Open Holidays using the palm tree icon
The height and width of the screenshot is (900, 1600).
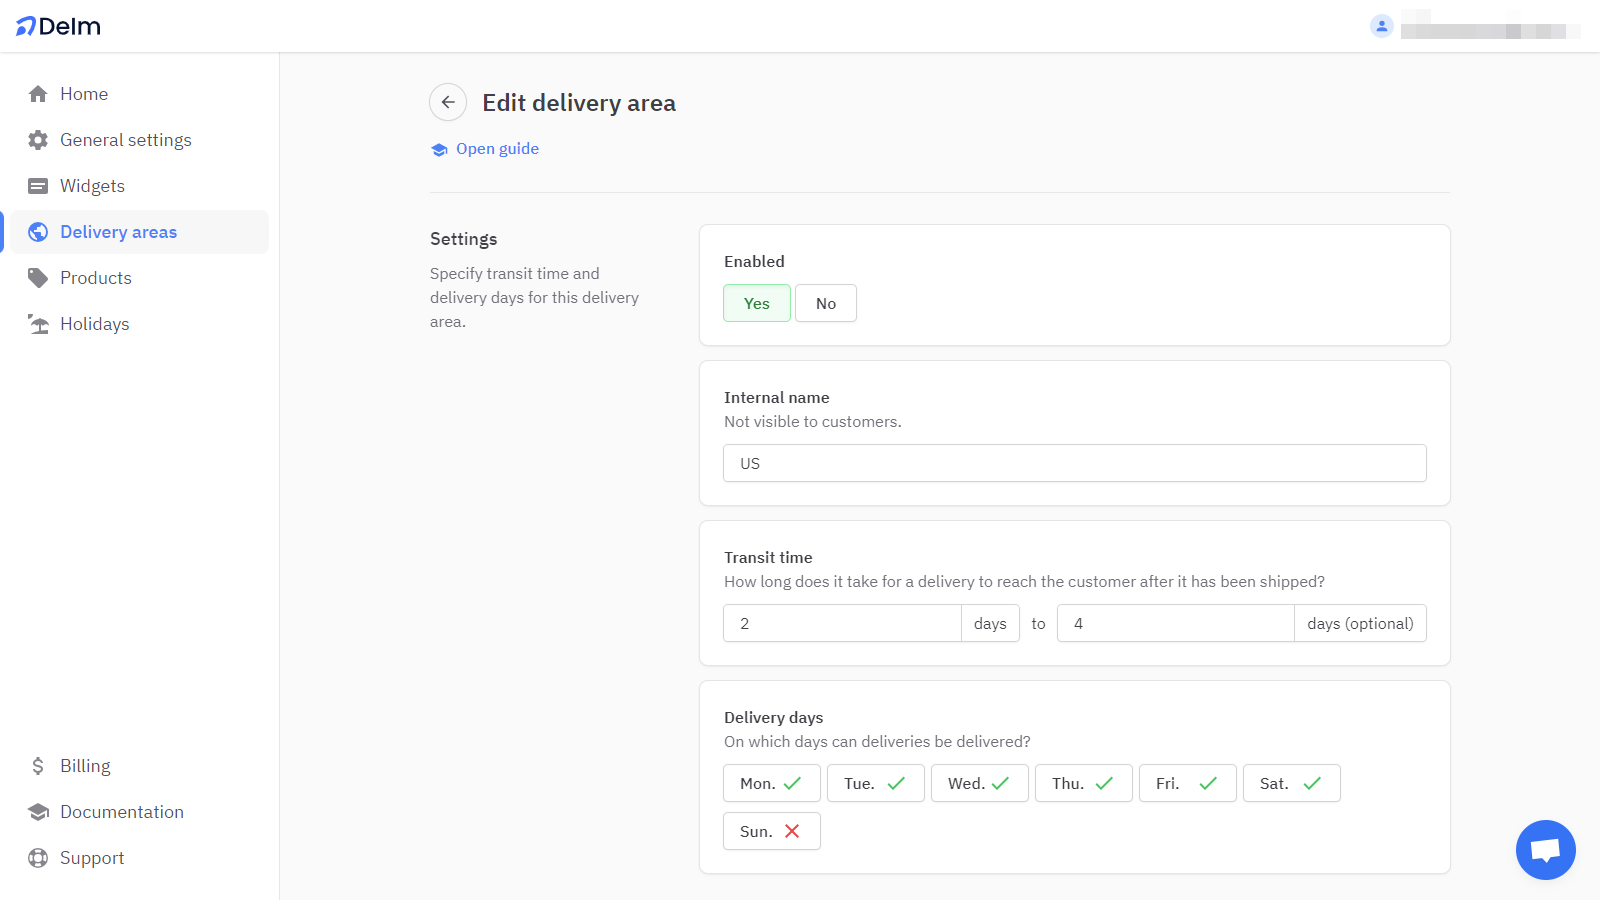(x=37, y=323)
